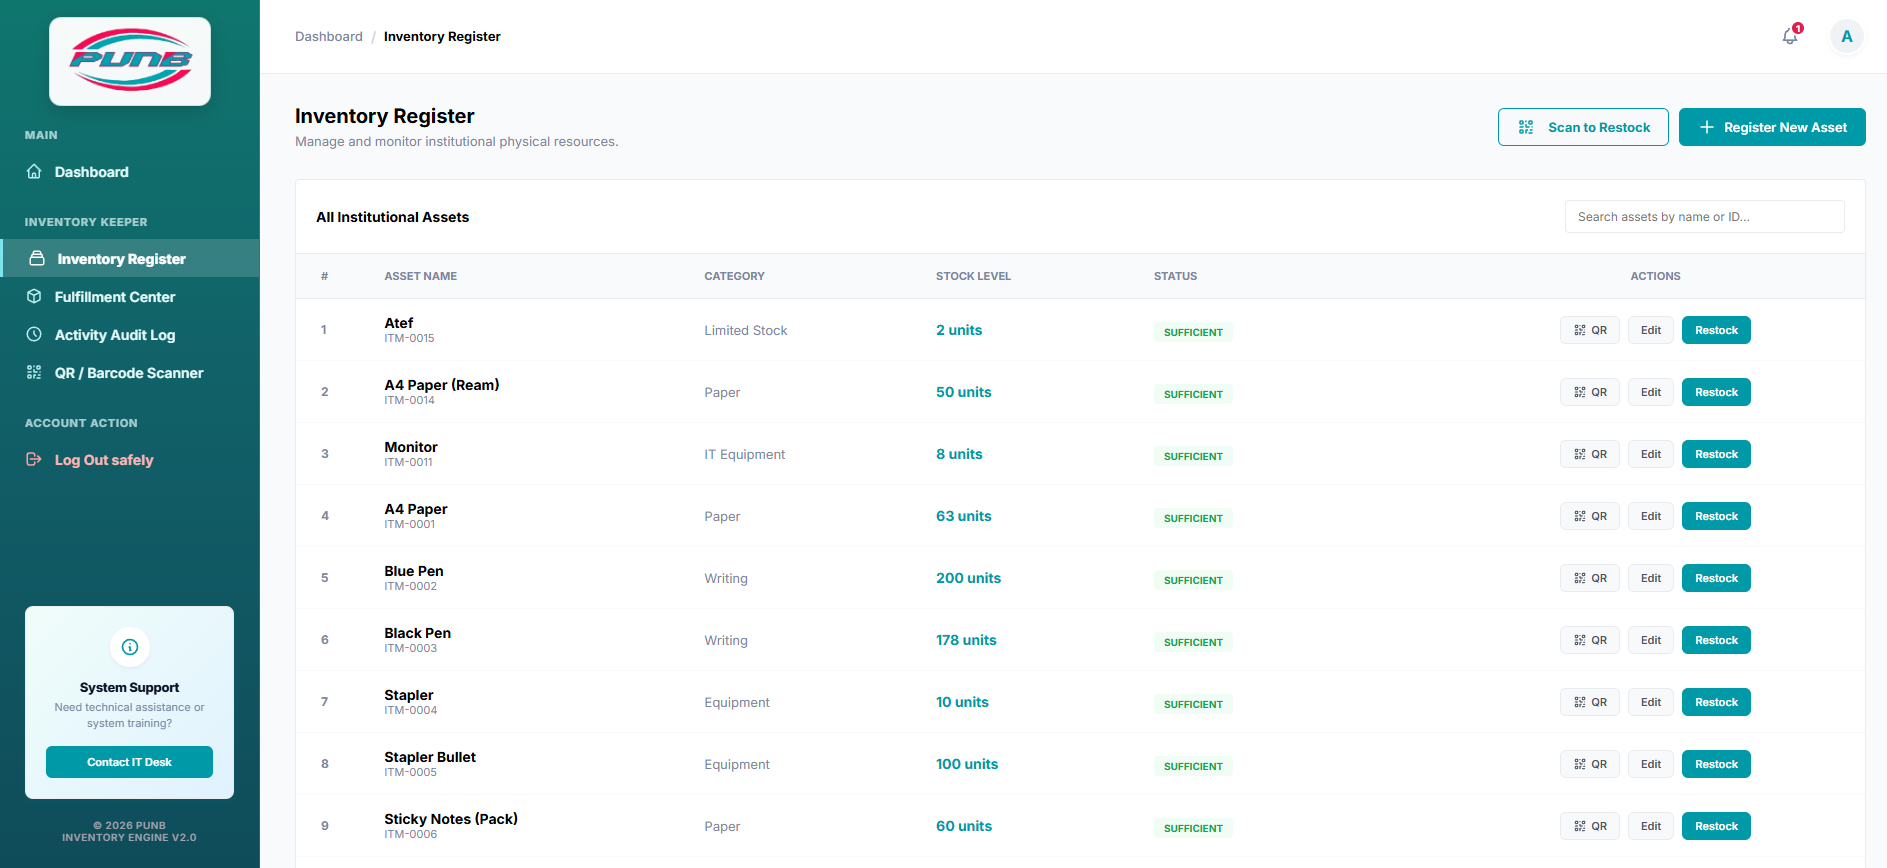Restock A4 Paper (Ream)

pyautogui.click(x=1716, y=392)
